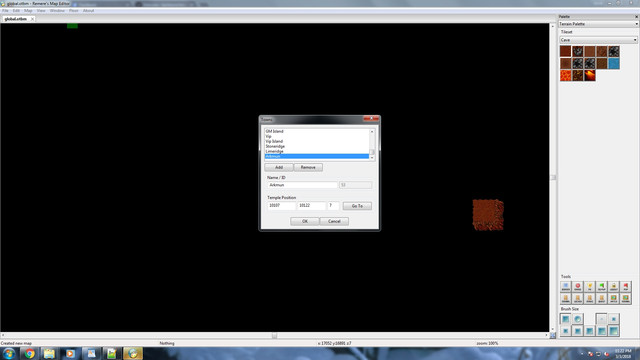Close the Towns dialog window

click(371, 119)
